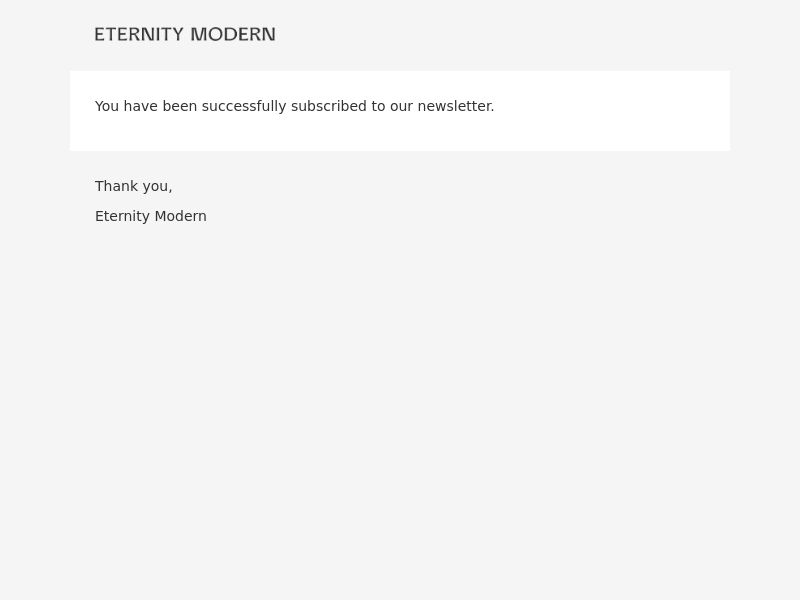800x600 pixels.
Task: Click the blank gray area below the signature
Action: pos(400,408)
